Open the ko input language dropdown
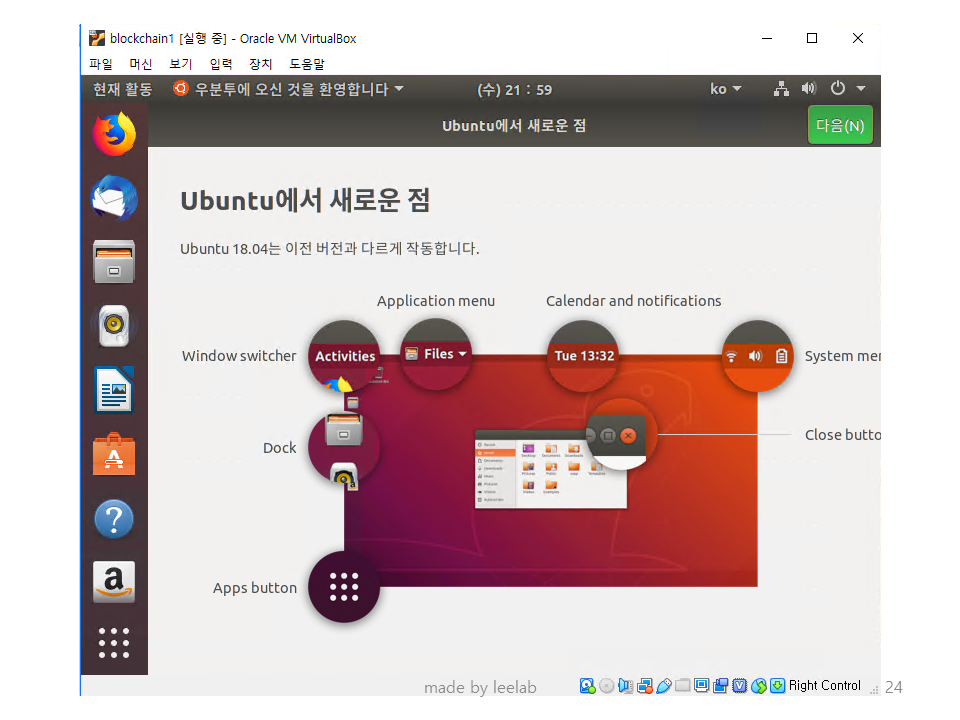This screenshot has width=960, height=720. (726, 89)
